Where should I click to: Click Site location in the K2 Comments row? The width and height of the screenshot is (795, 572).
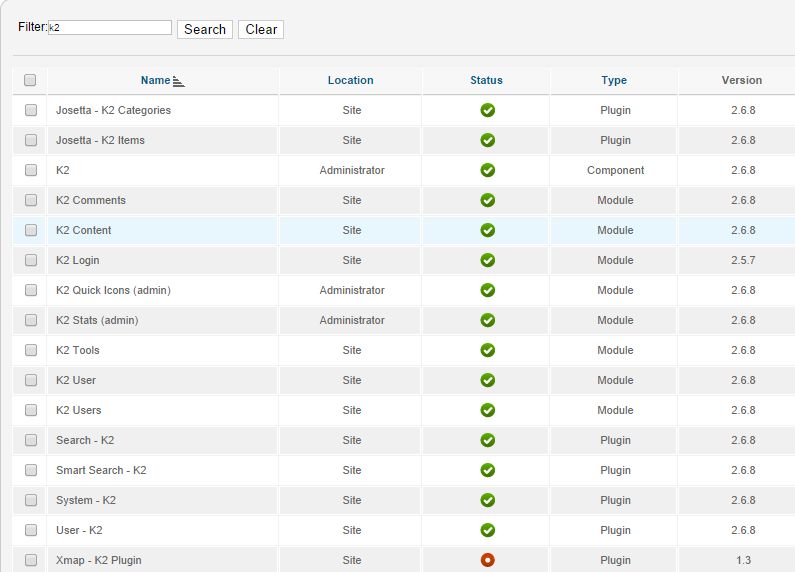point(352,200)
